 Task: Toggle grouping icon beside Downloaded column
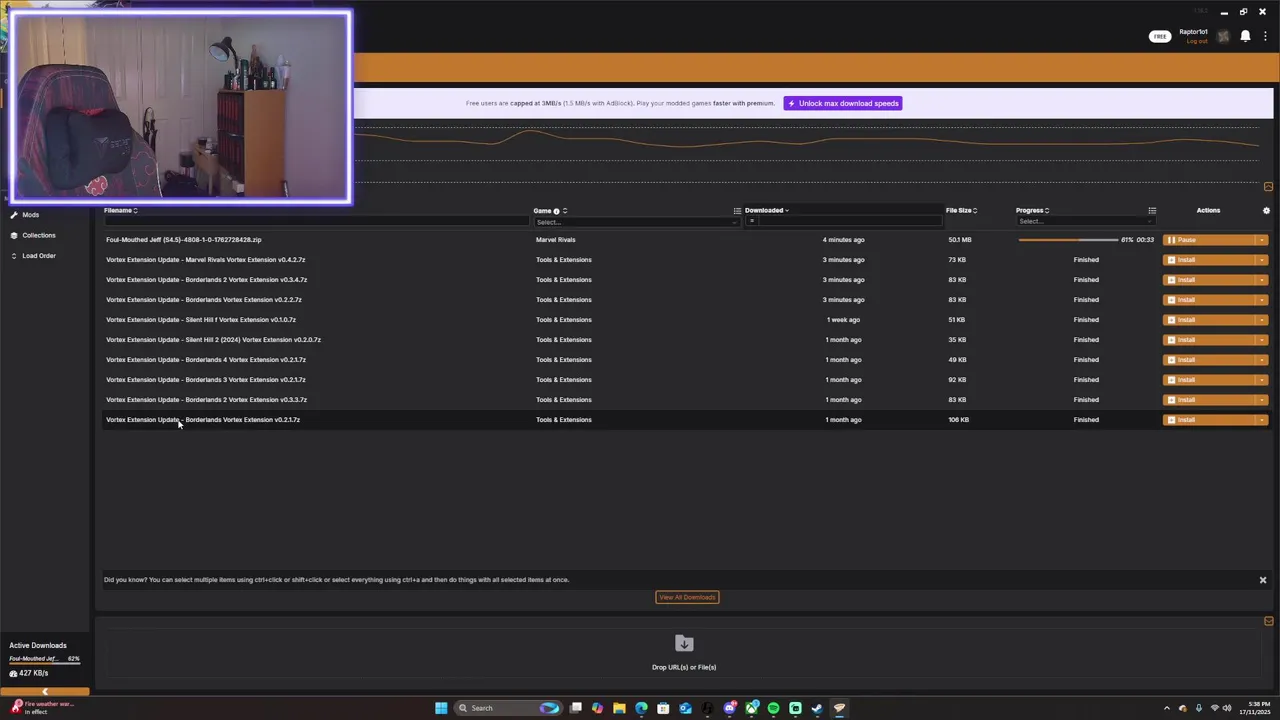point(737,210)
